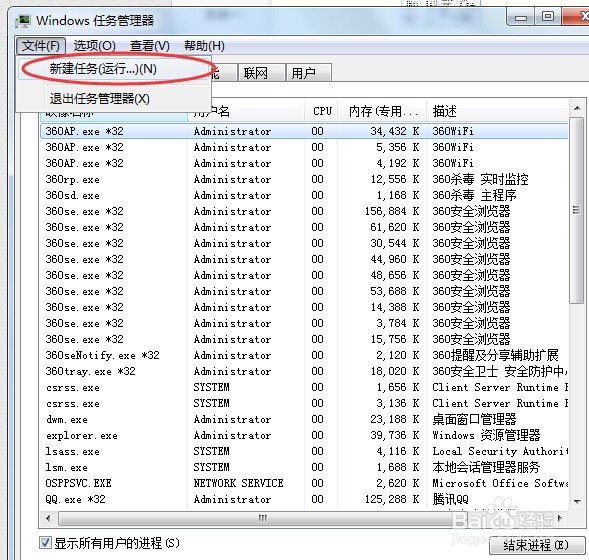Click vertical scrollbar down arrow
The width and height of the screenshot is (589, 560).
point(577,501)
